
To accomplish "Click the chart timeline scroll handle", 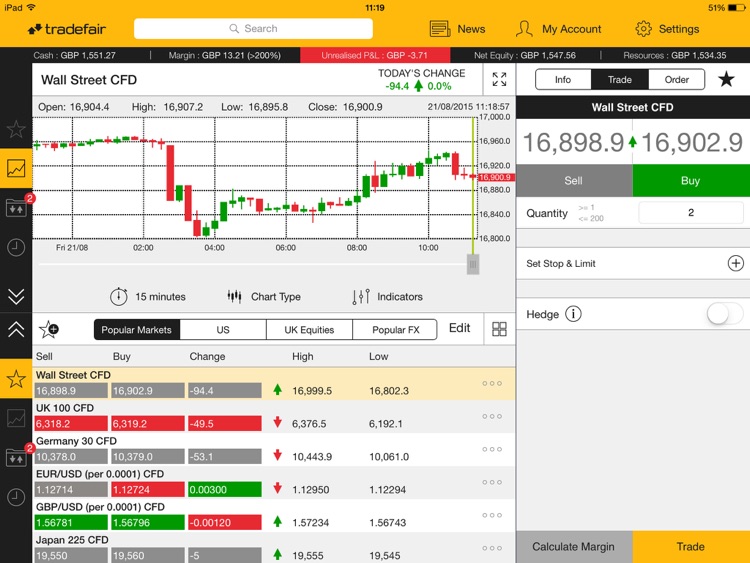I will pos(473,264).
